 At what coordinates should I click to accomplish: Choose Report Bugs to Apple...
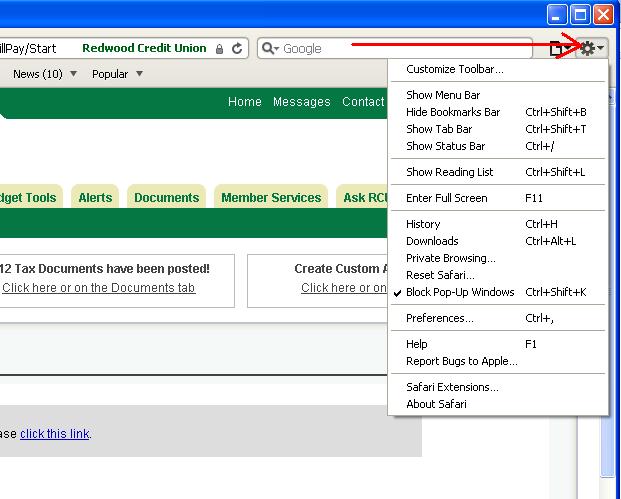pos(498,361)
